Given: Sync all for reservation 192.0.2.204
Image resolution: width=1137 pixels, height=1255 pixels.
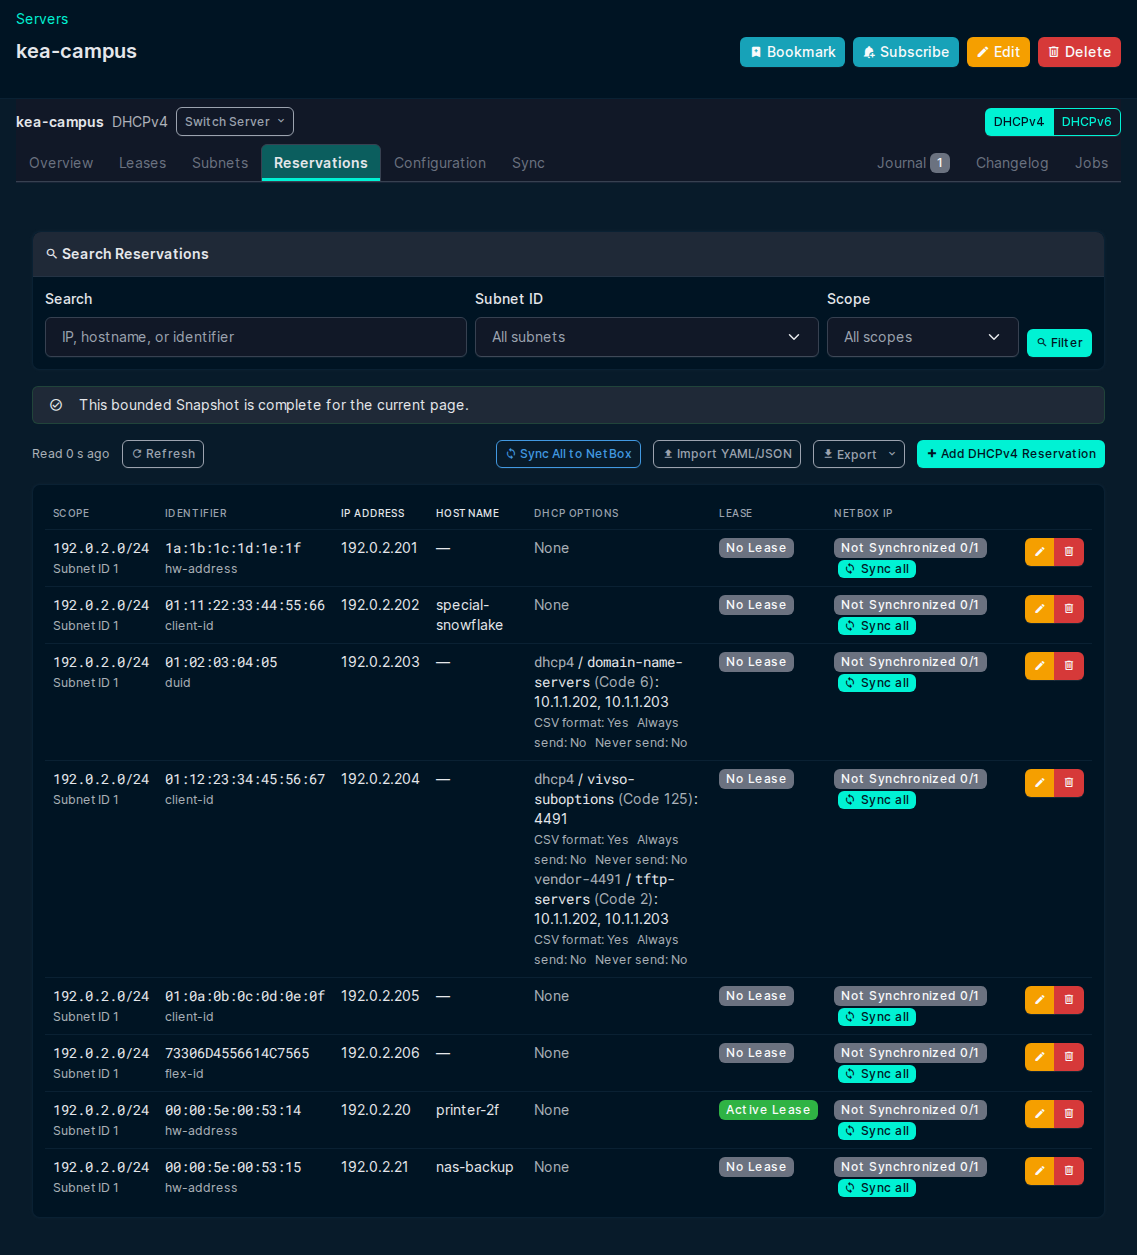Looking at the screenshot, I should coord(877,800).
